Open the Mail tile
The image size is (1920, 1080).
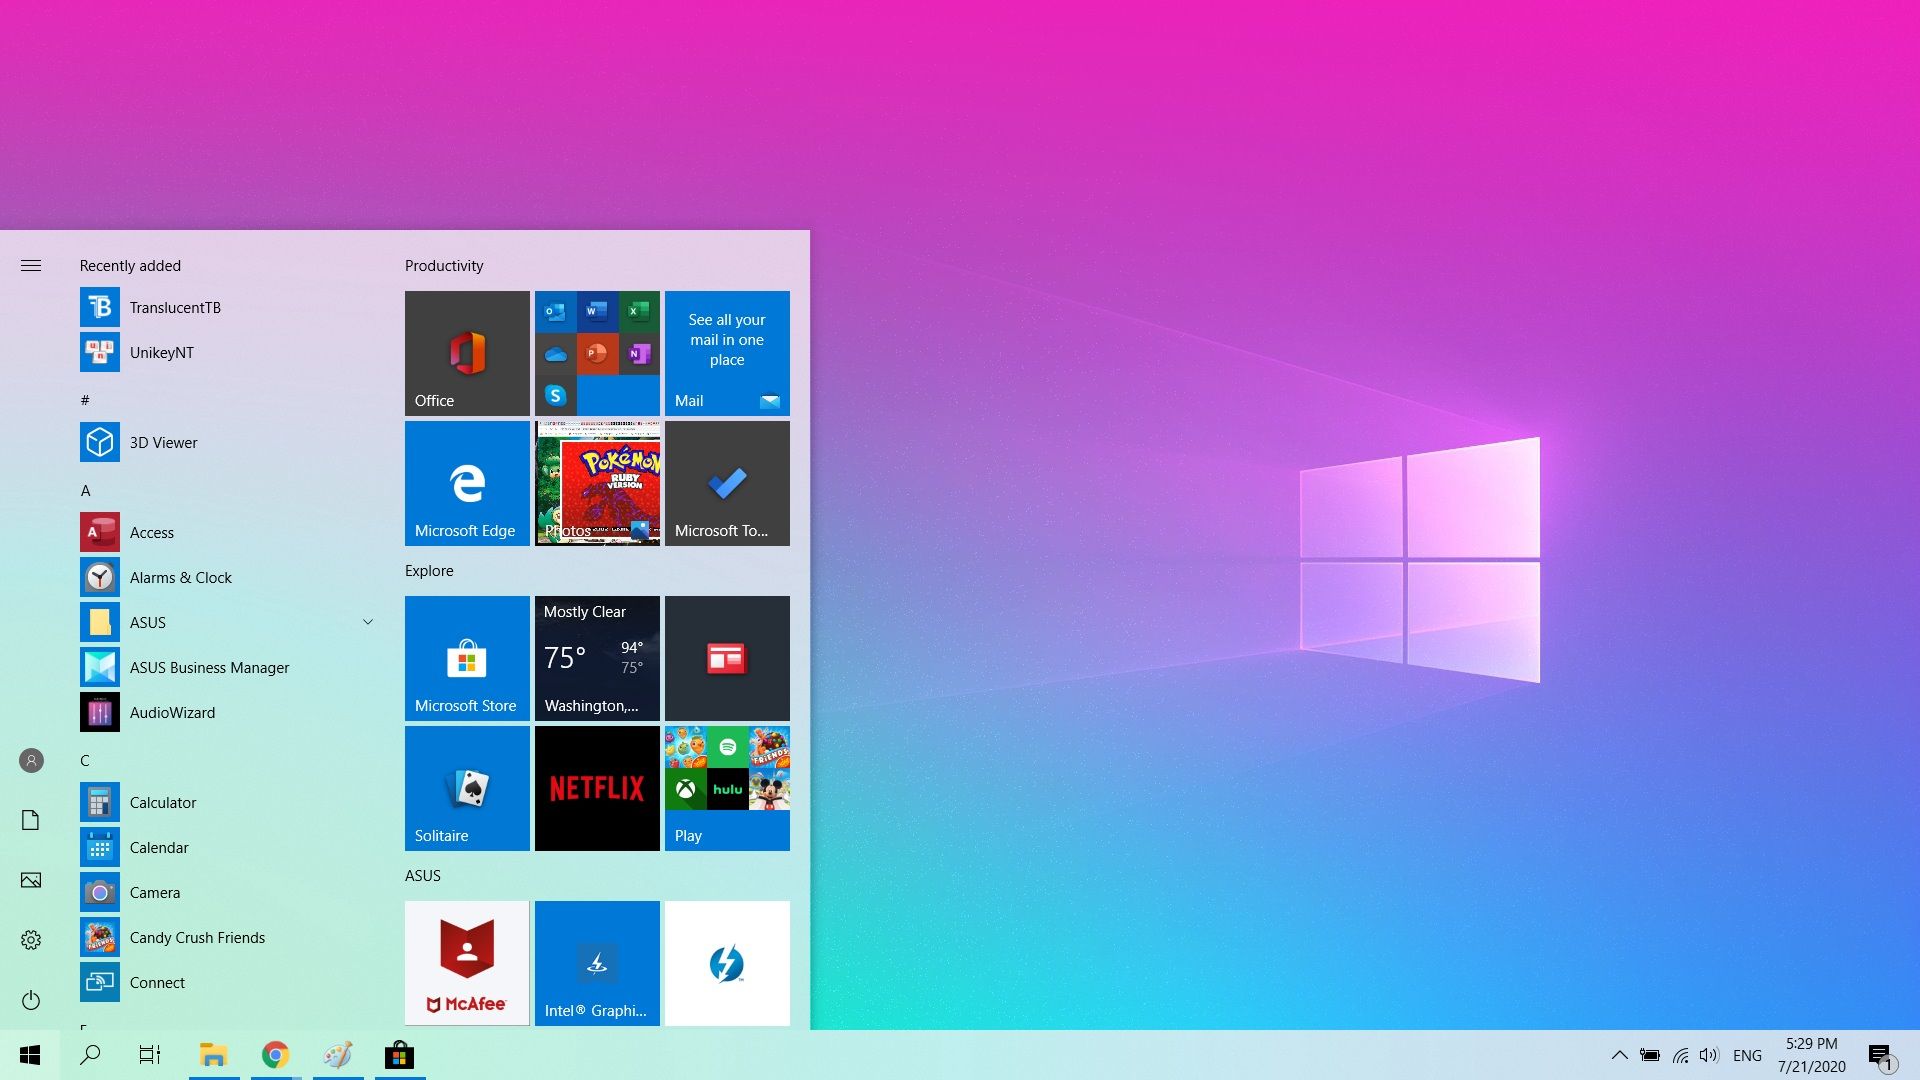pyautogui.click(x=727, y=353)
